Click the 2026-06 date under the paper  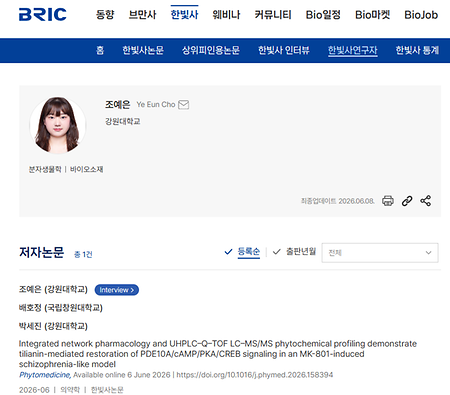click(34, 390)
